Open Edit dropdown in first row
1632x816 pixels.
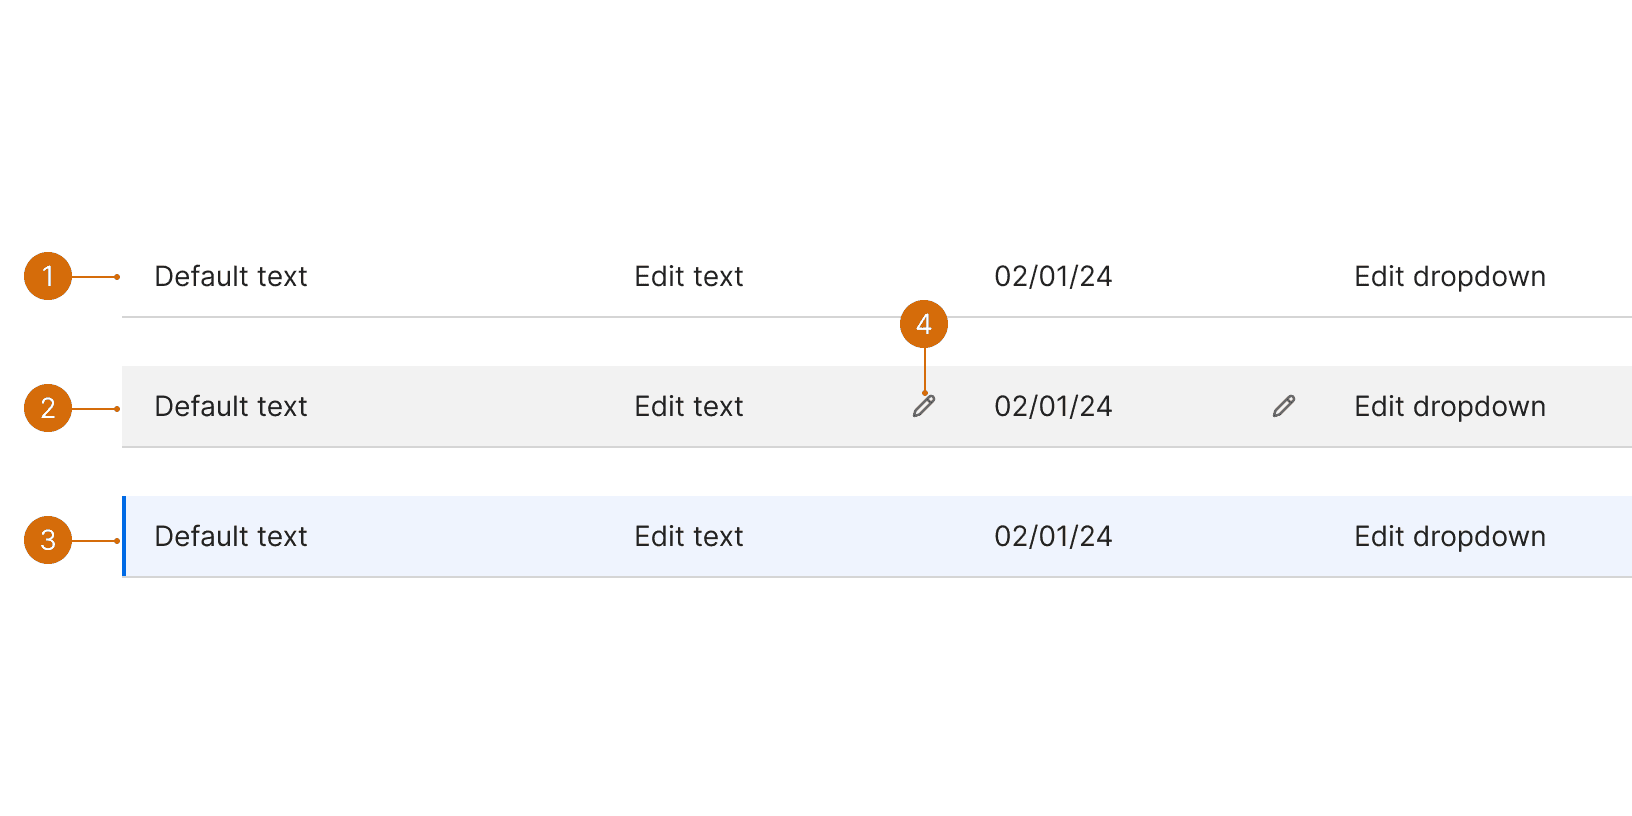(1450, 276)
